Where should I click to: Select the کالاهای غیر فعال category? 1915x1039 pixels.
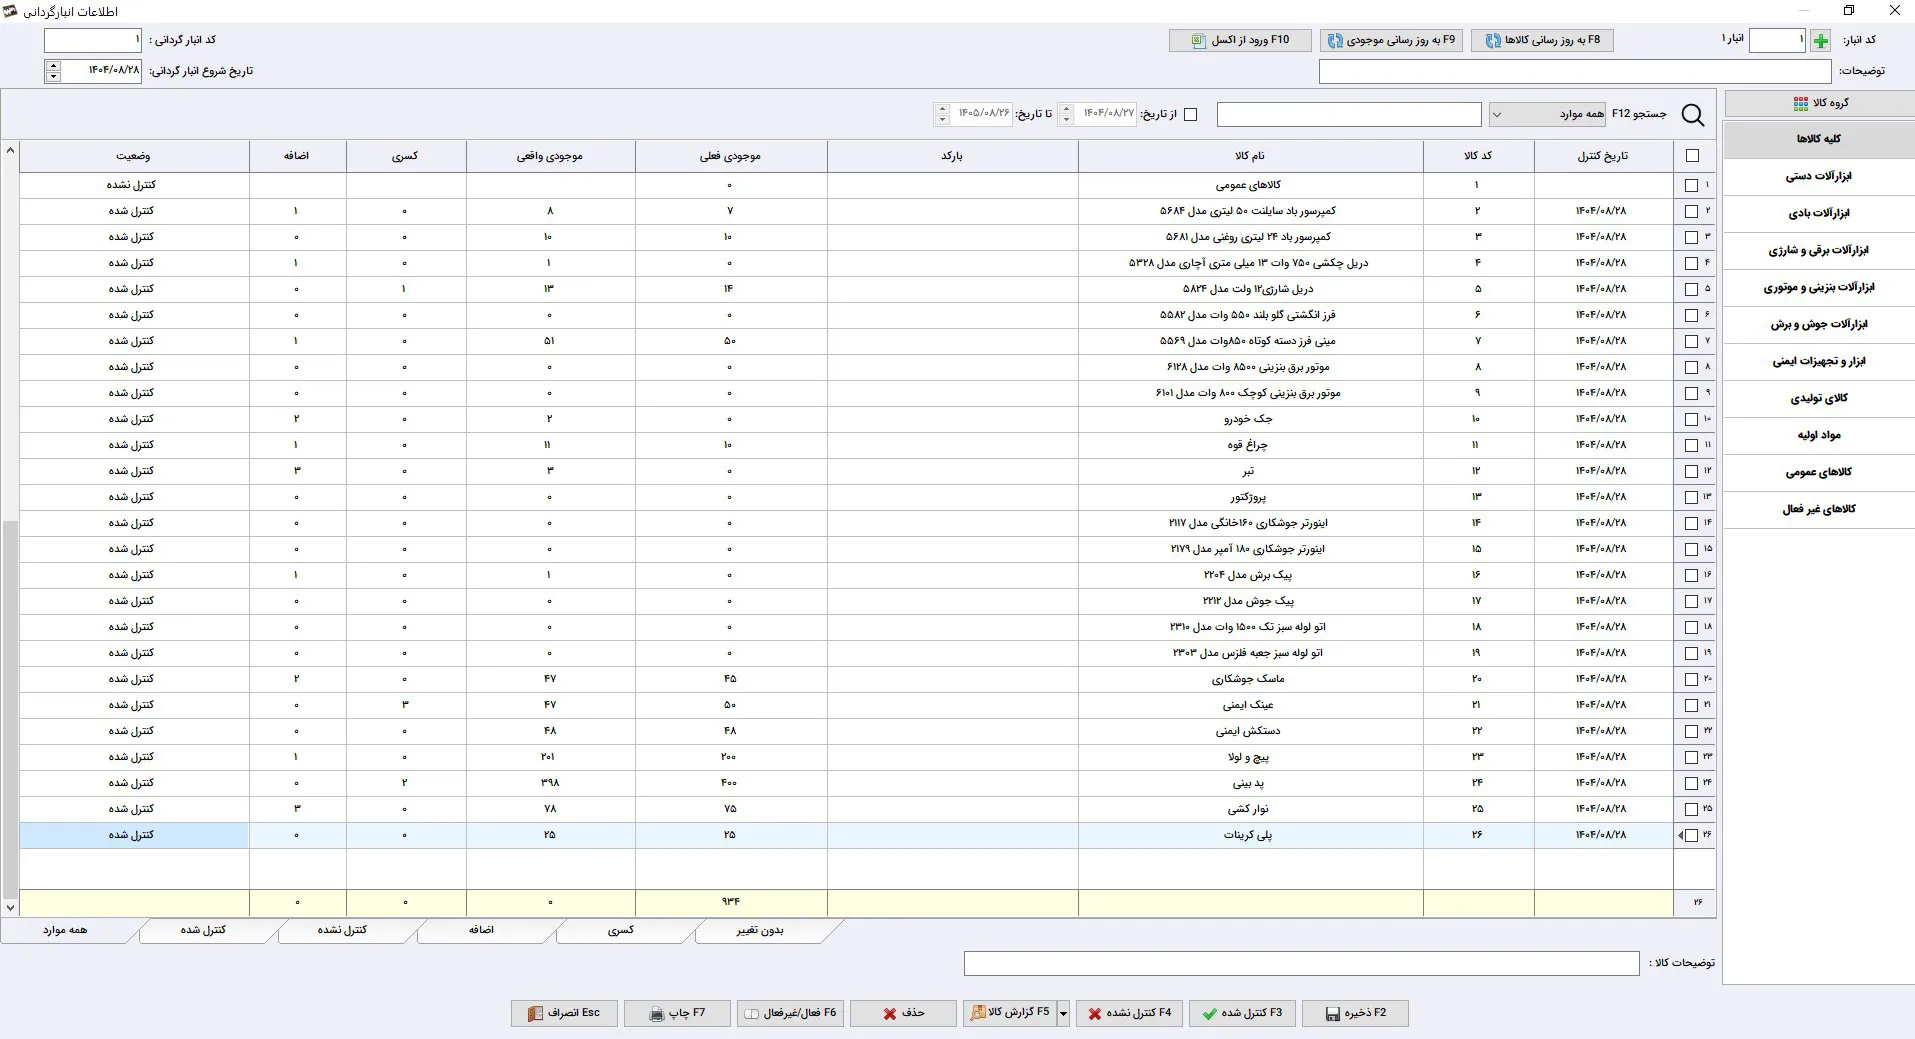[1818, 510]
